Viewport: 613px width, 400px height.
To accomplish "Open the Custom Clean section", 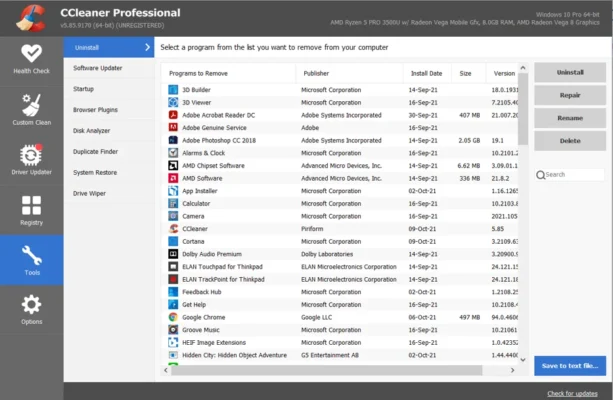I will (29, 111).
